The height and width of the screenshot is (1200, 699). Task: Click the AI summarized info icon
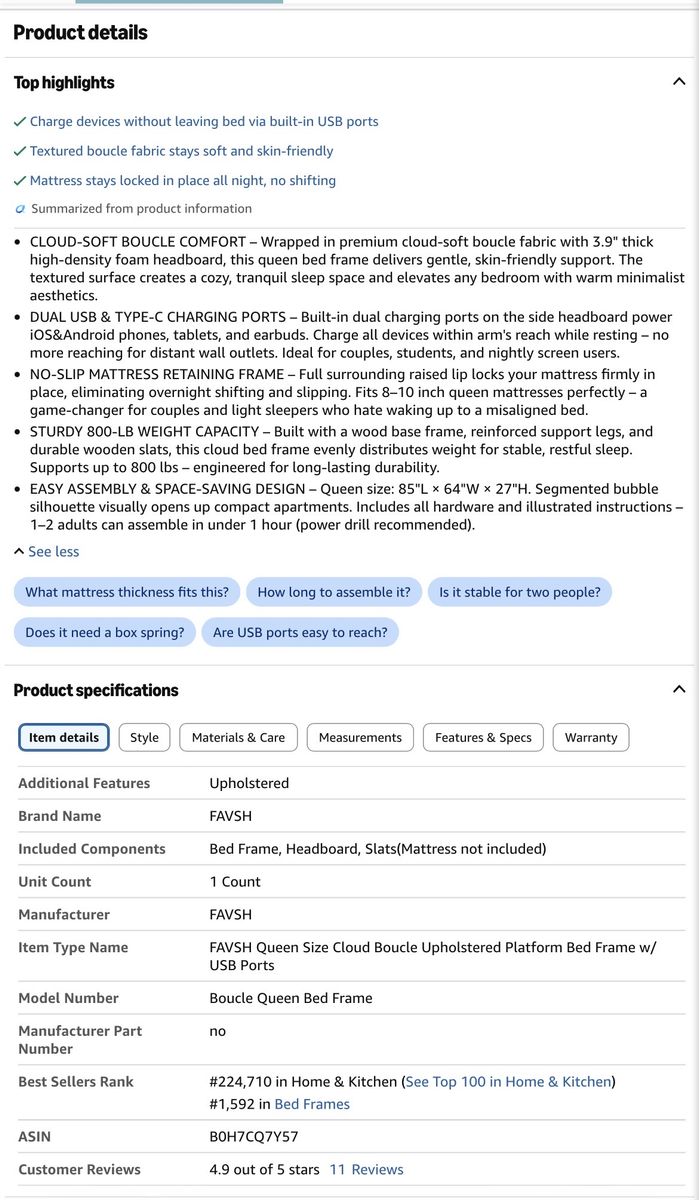click(20, 209)
